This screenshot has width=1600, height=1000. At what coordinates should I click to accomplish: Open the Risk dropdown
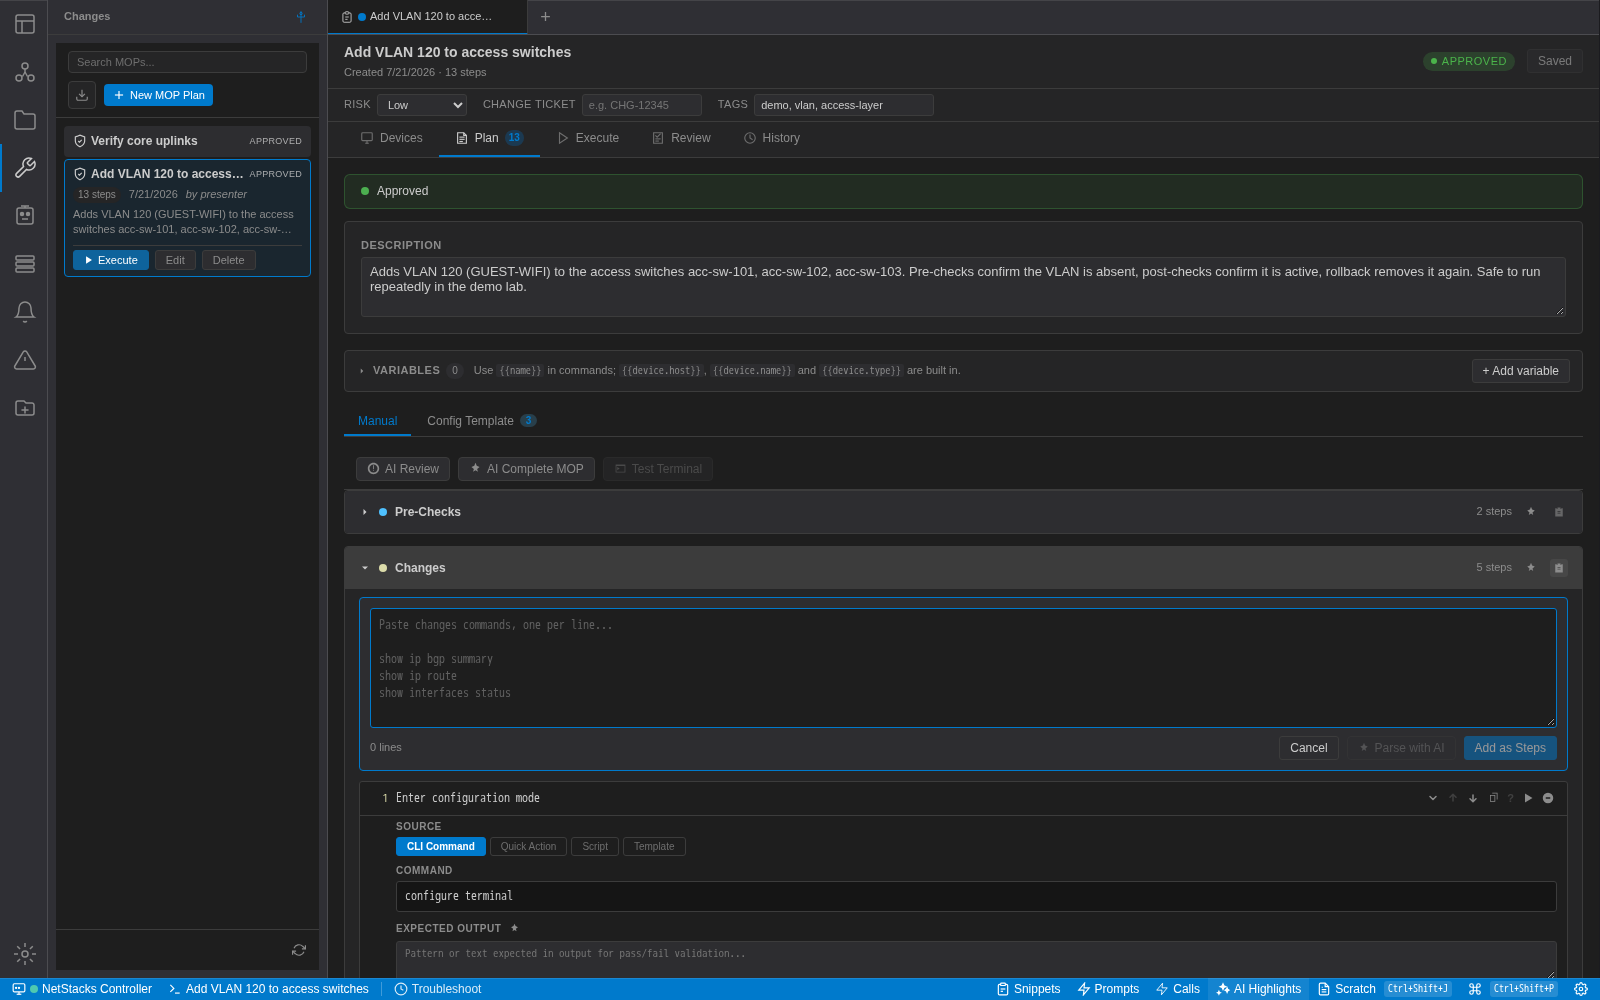[x=422, y=105]
